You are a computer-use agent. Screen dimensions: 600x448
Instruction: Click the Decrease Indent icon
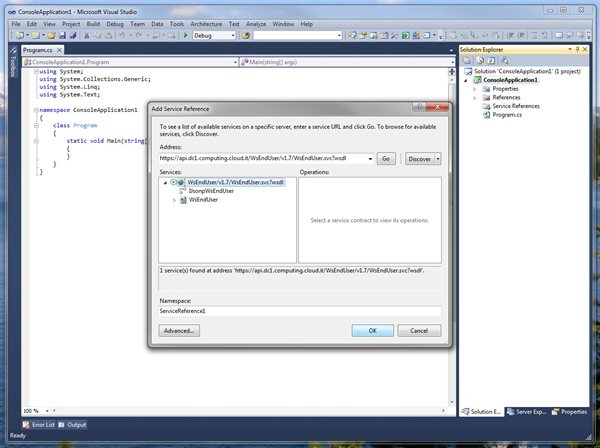pyautogui.click(x=510, y=36)
